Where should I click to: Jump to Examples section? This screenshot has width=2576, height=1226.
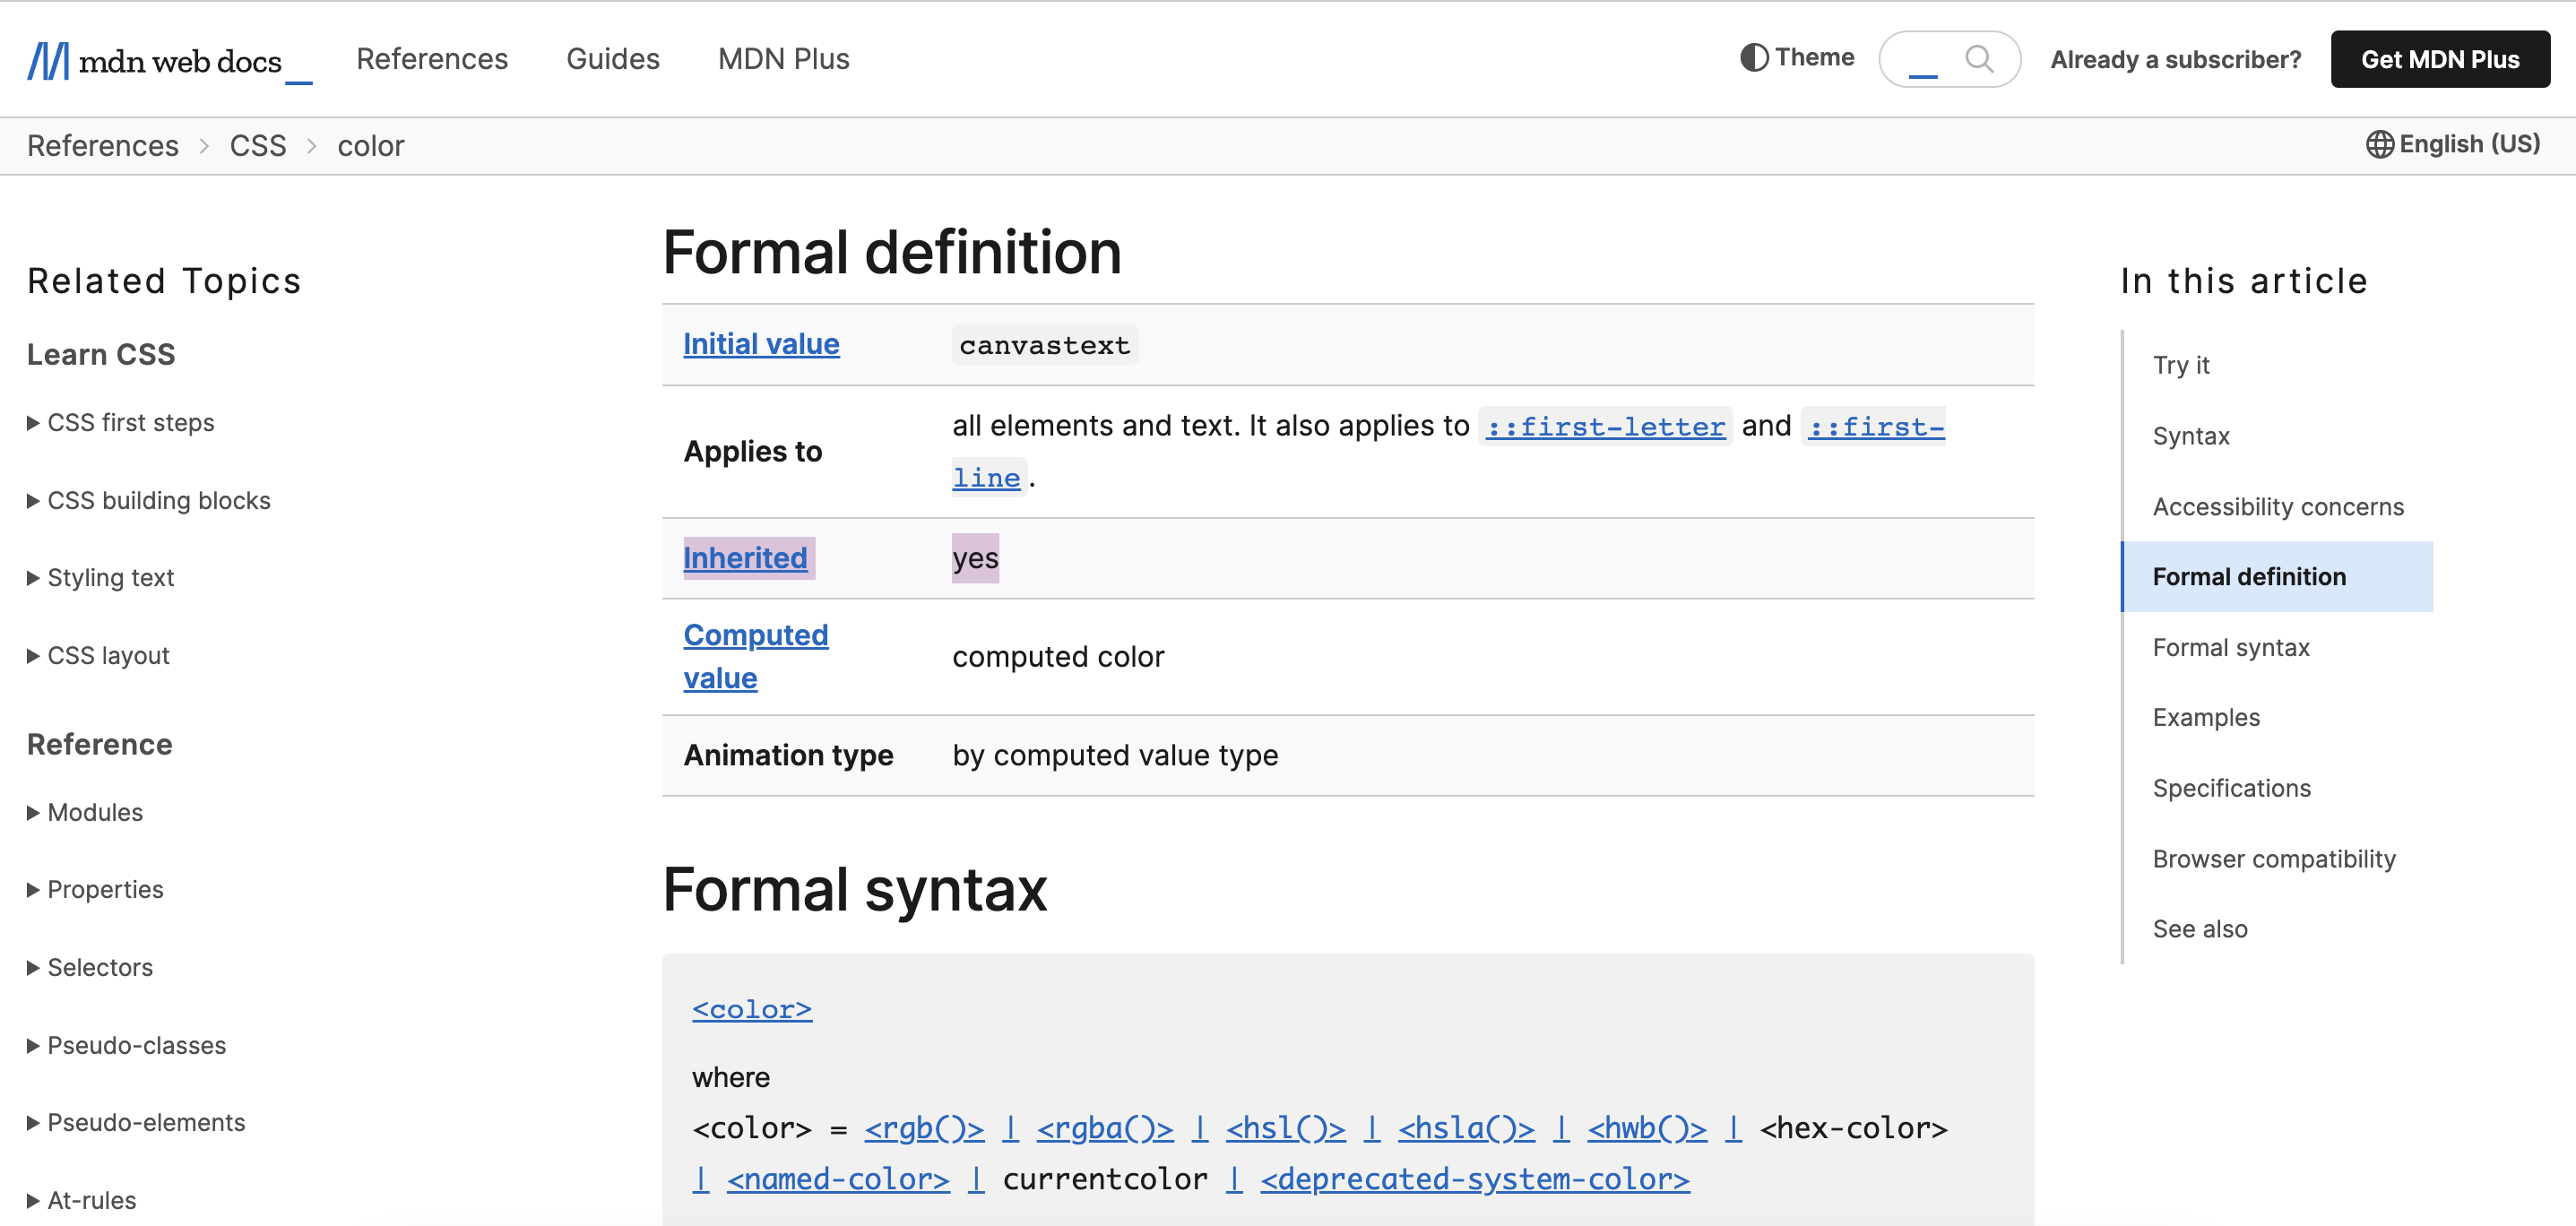coord(2206,718)
